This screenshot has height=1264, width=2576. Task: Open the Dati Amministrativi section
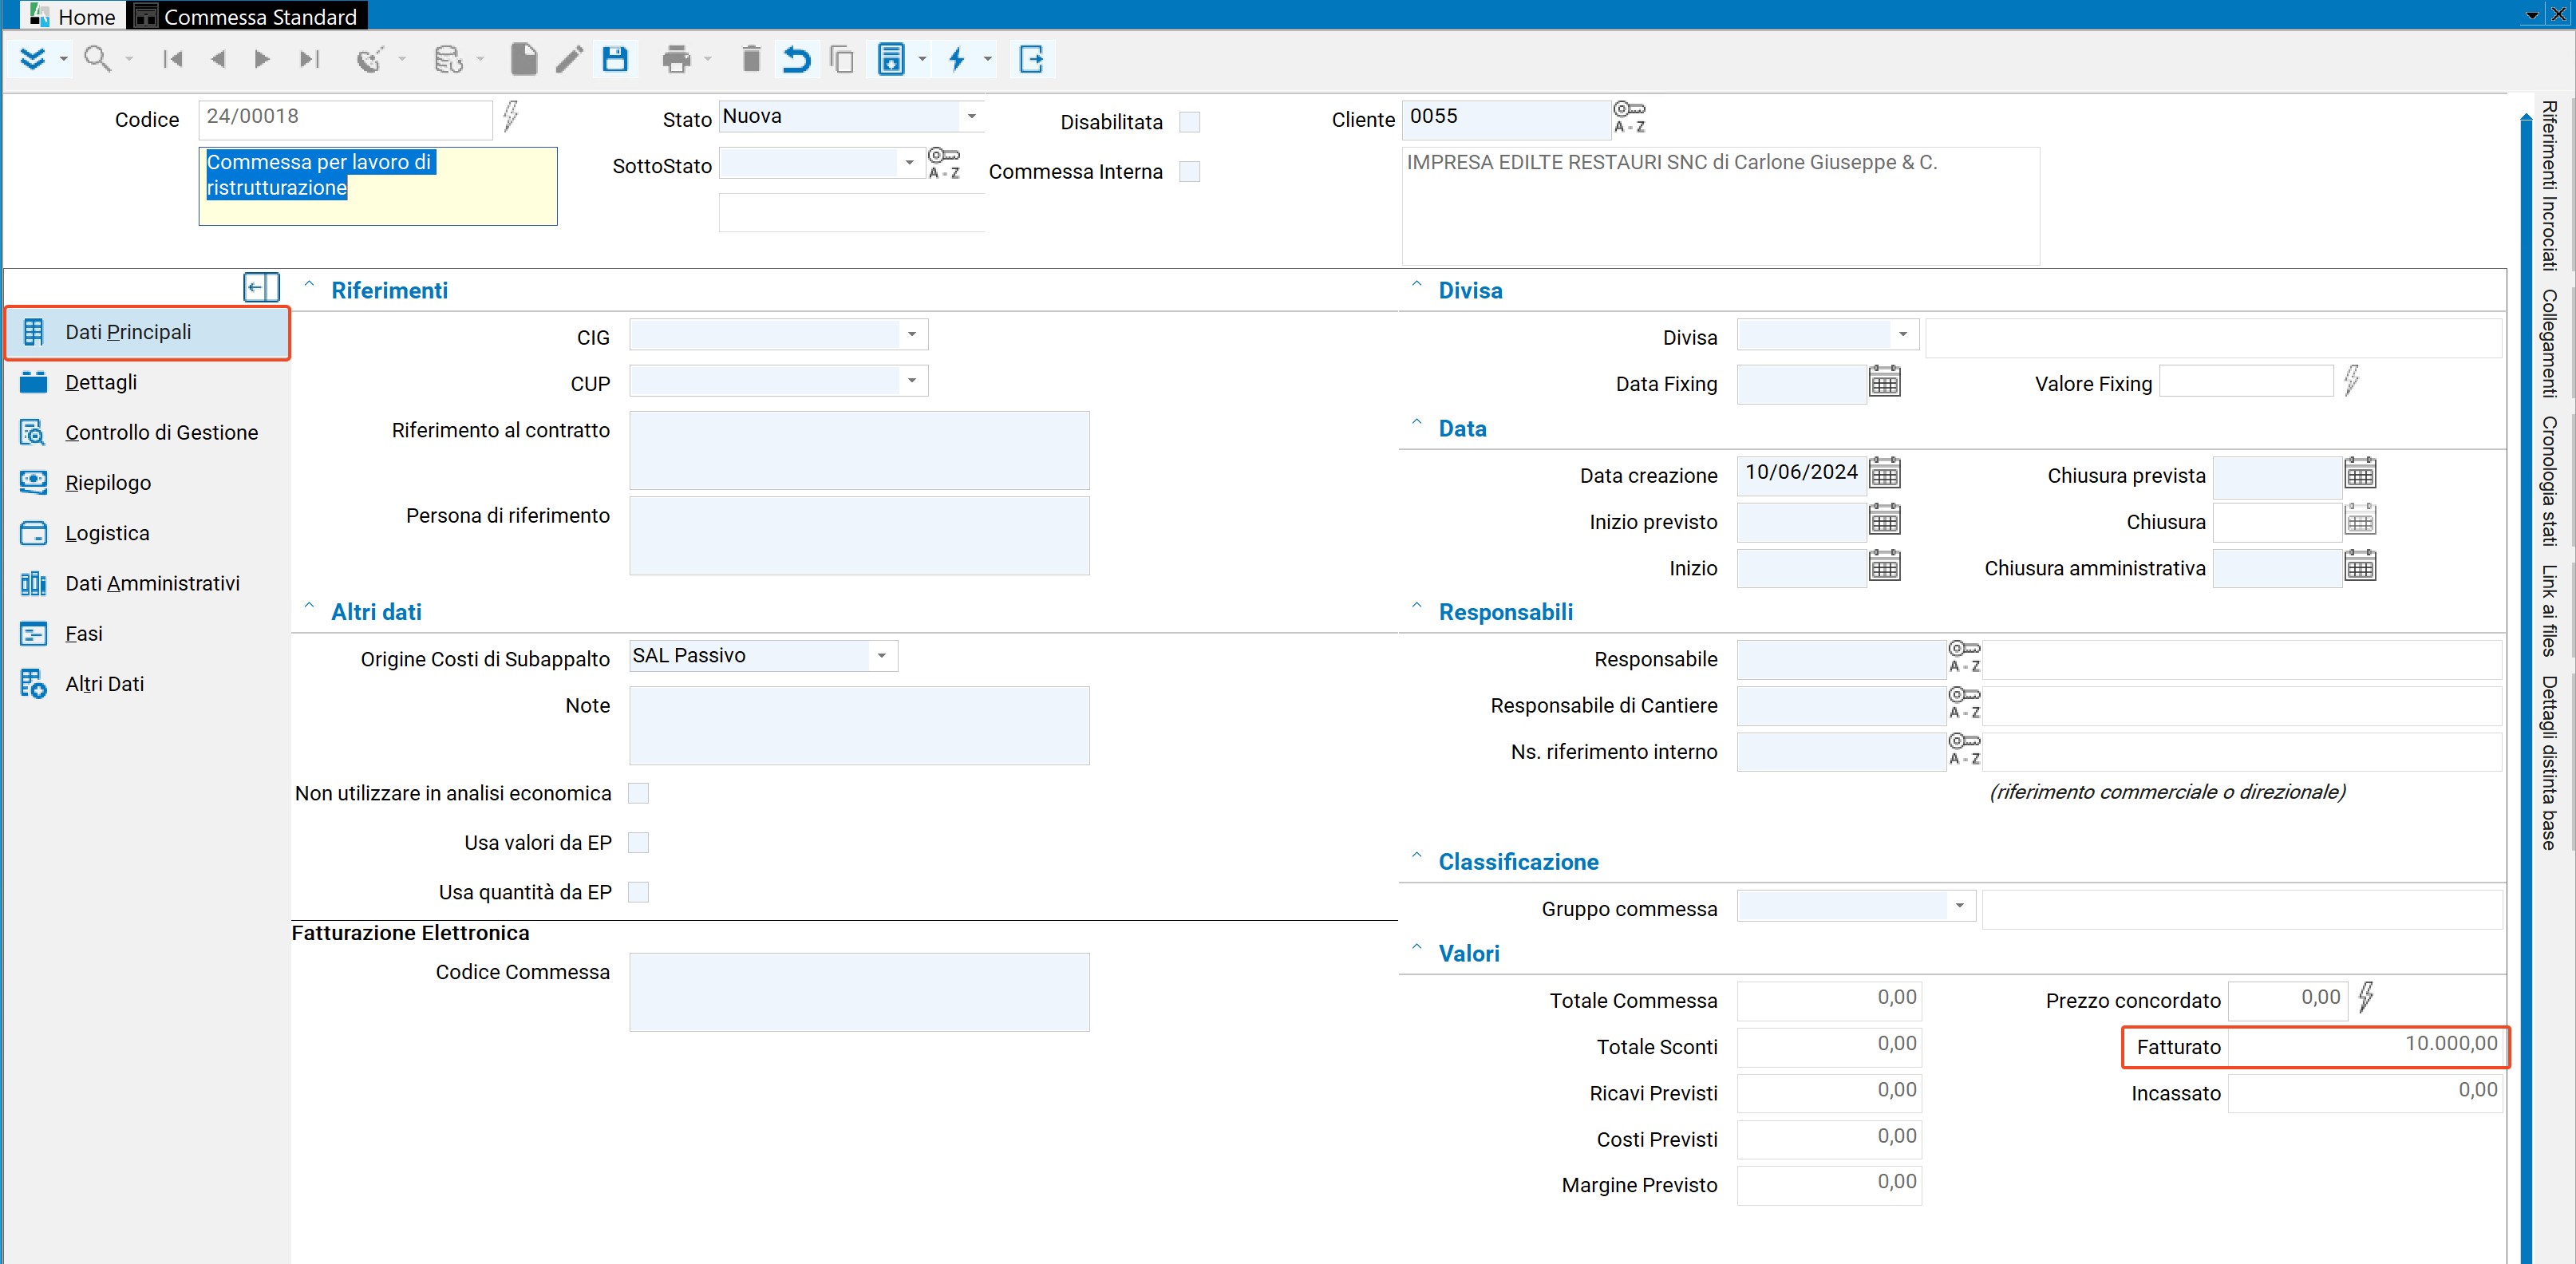point(147,583)
